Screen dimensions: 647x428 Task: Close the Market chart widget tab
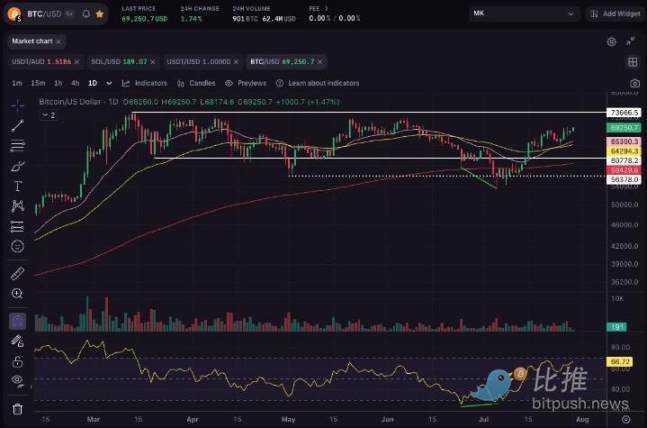point(59,42)
